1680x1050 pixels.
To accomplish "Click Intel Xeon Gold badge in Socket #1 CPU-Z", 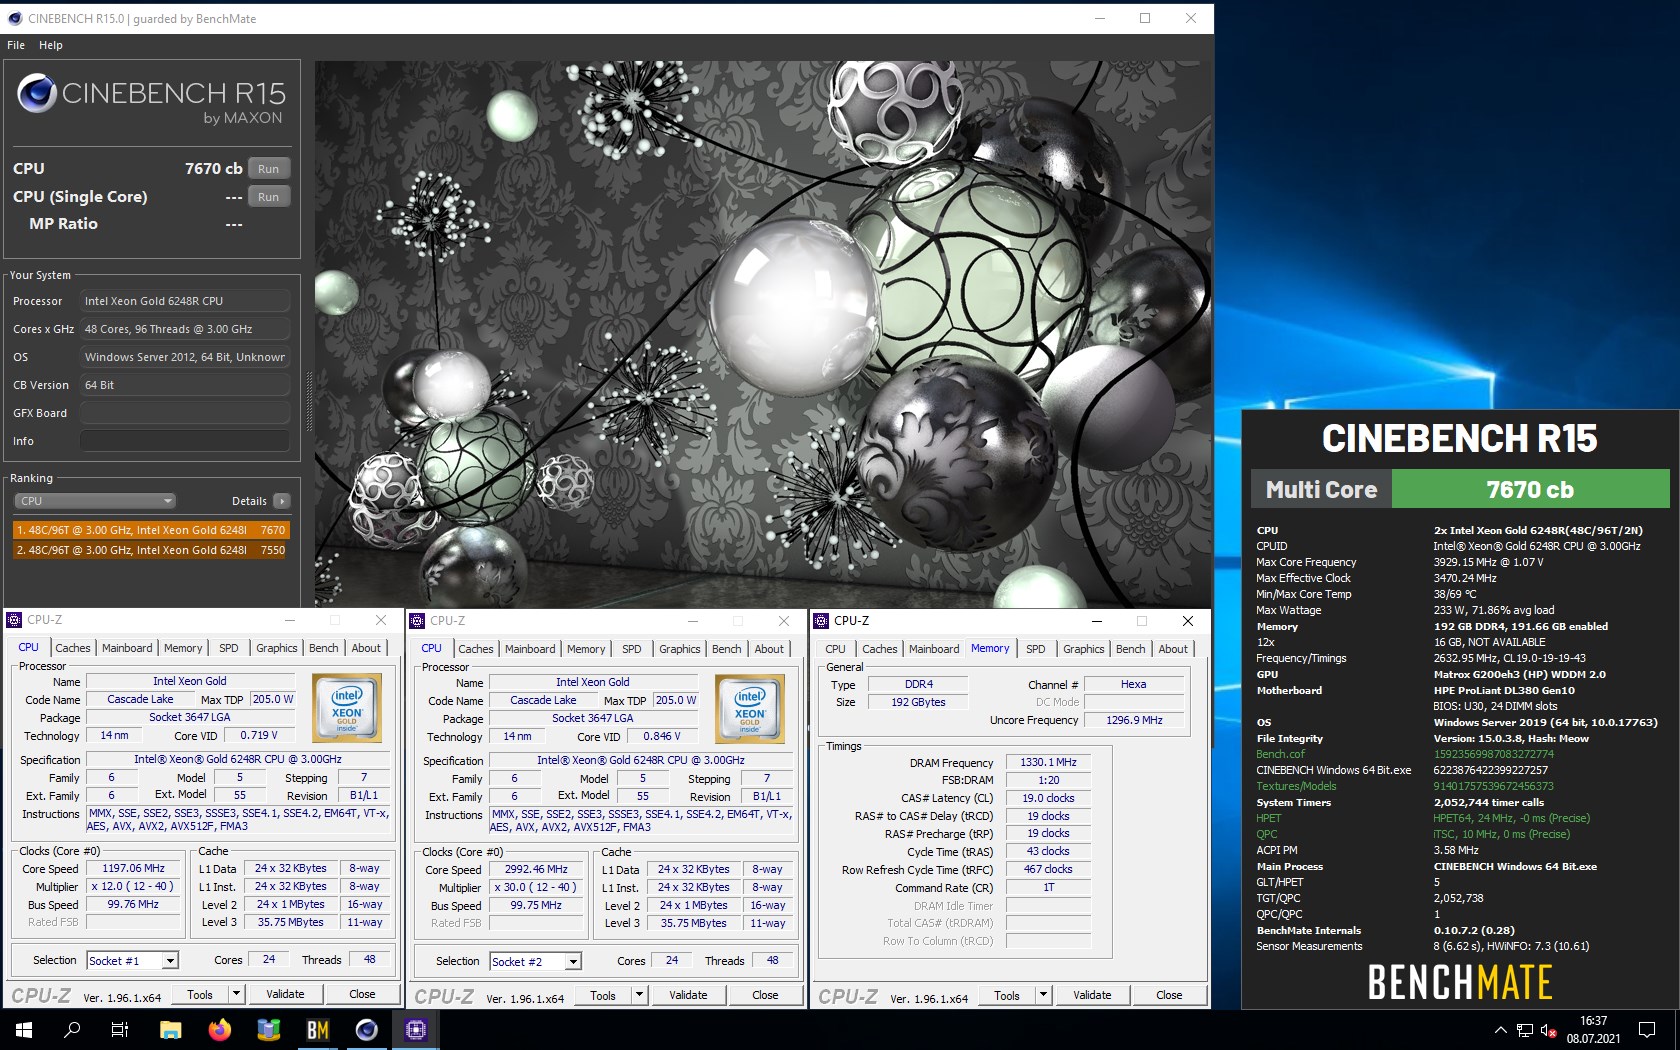I will click(x=347, y=708).
